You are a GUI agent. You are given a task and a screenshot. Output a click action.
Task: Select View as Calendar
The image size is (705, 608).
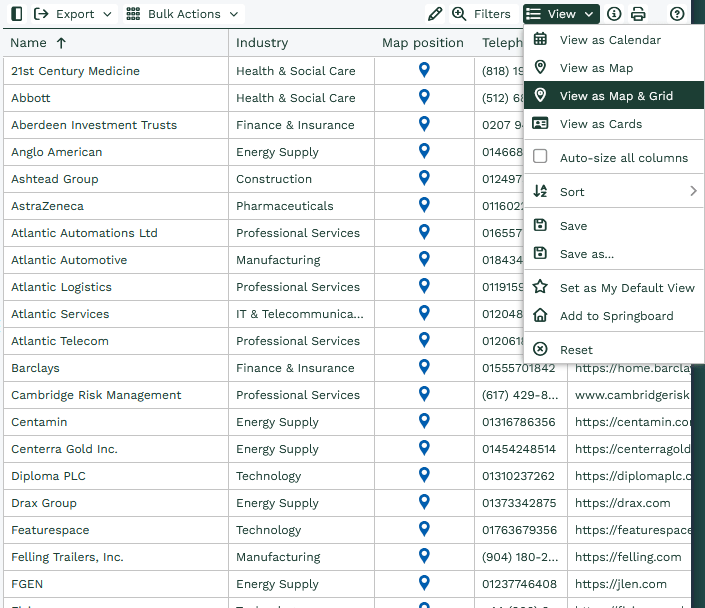coord(609,40)
